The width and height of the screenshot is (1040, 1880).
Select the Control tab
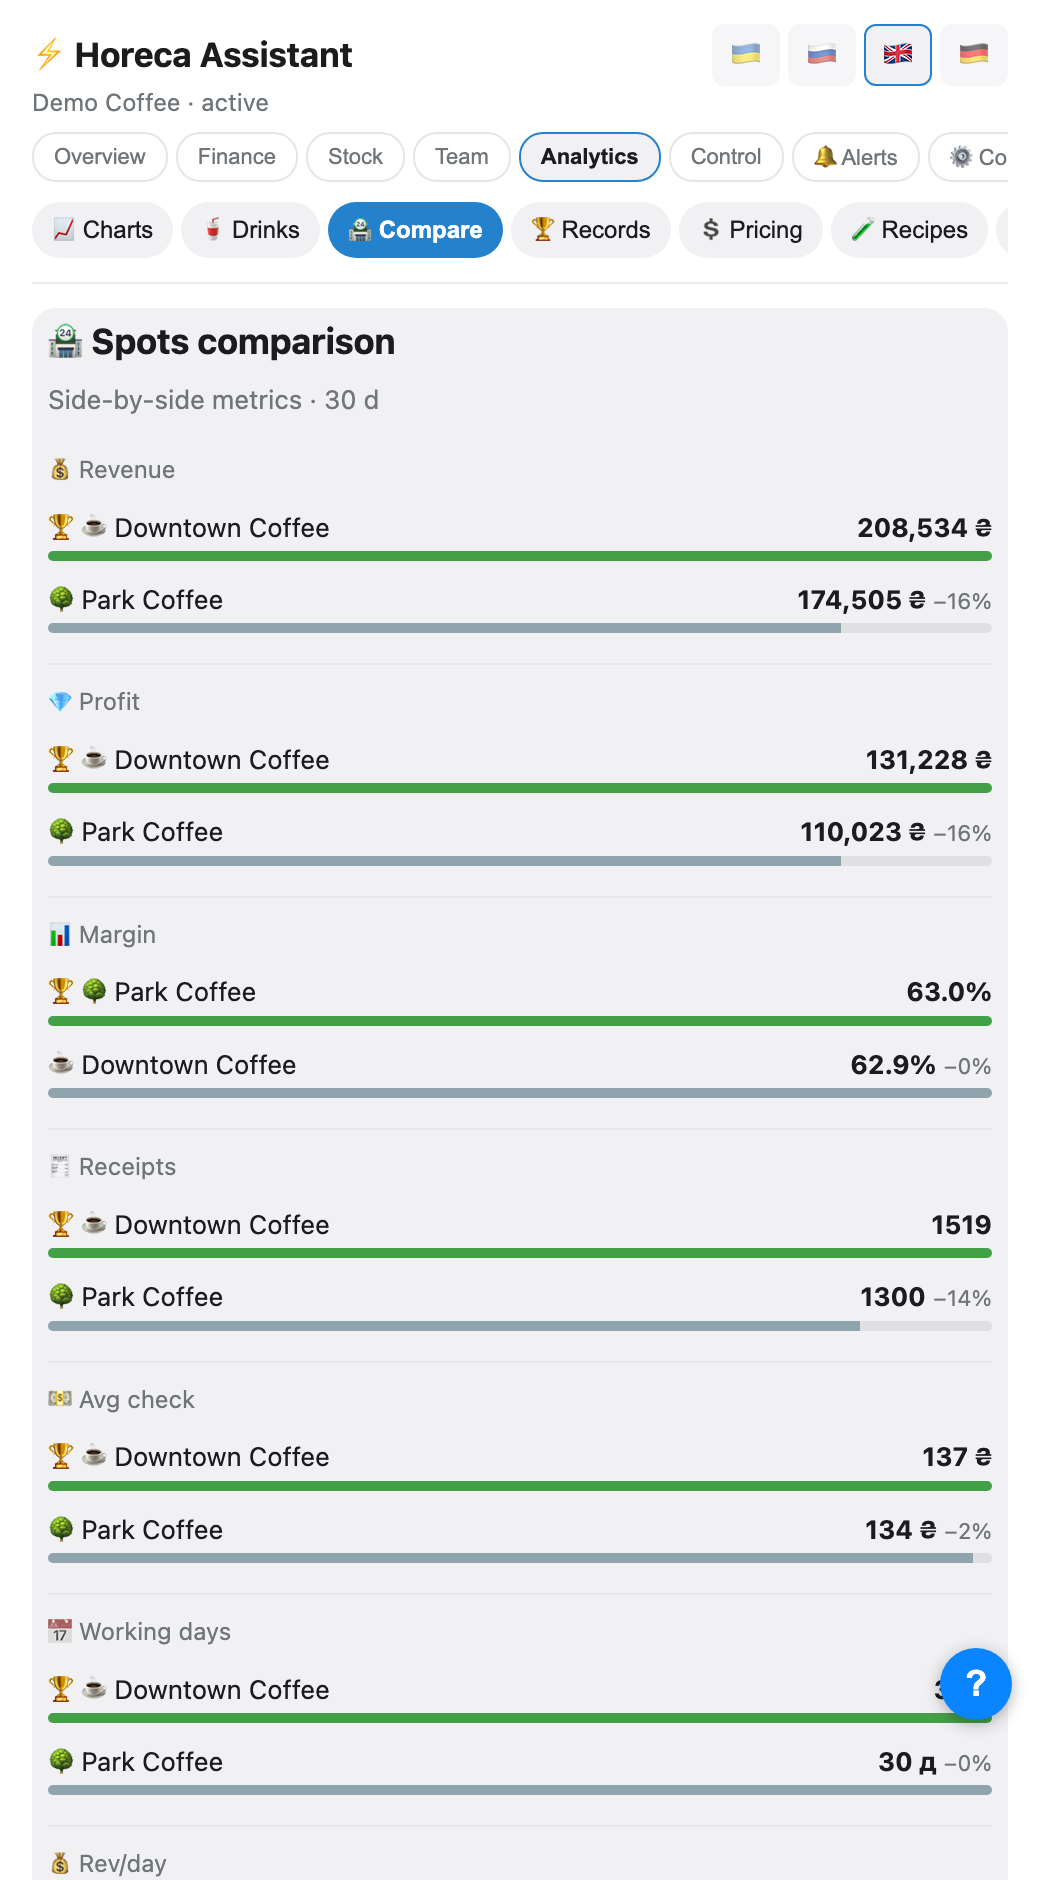pyautogui.click(x=726, y=157)
